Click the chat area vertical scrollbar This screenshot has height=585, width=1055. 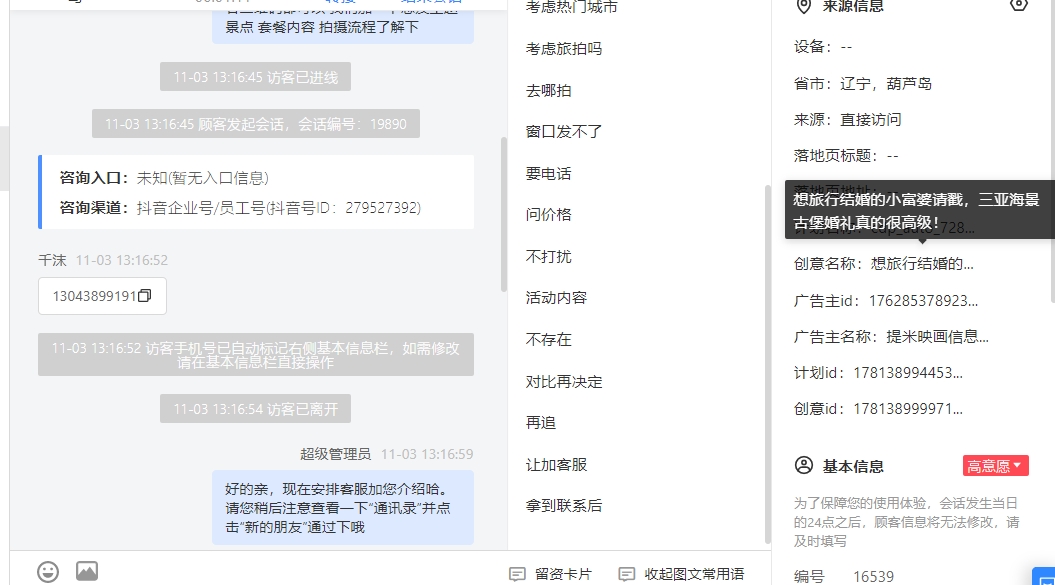point(504,214)
